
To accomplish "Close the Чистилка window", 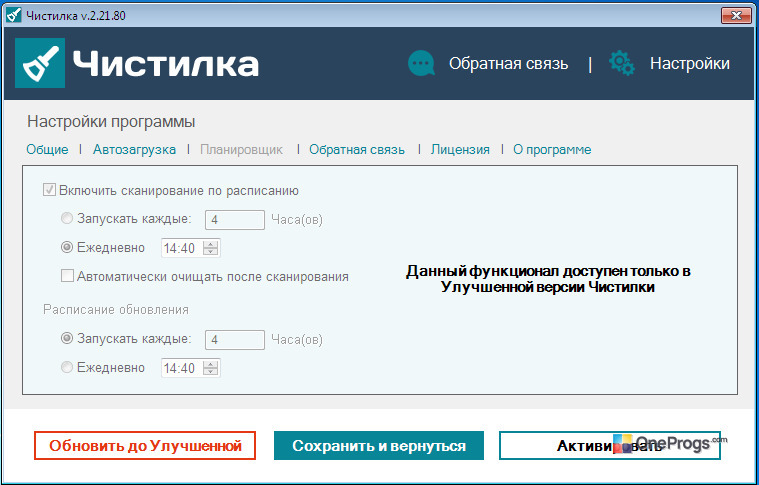I will (x=736, y=15).
